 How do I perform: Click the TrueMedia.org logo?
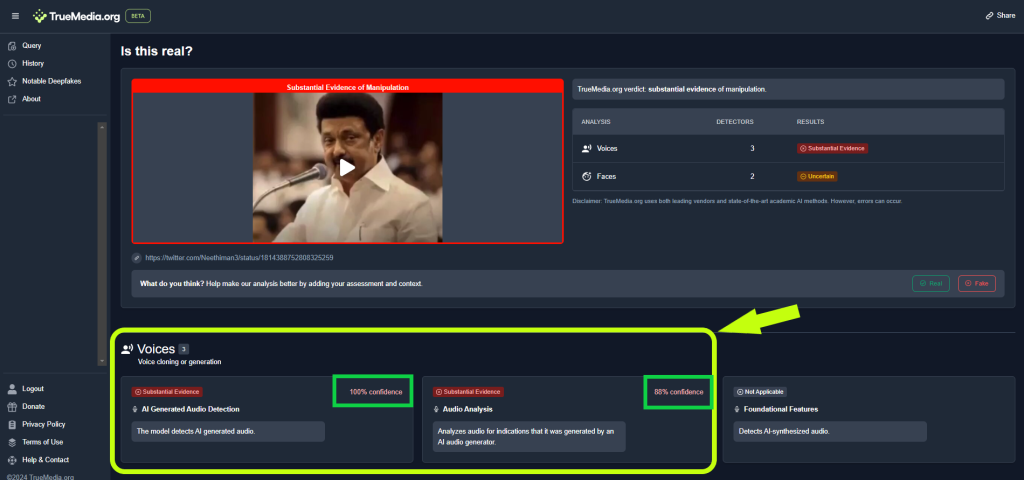[76, 16]
